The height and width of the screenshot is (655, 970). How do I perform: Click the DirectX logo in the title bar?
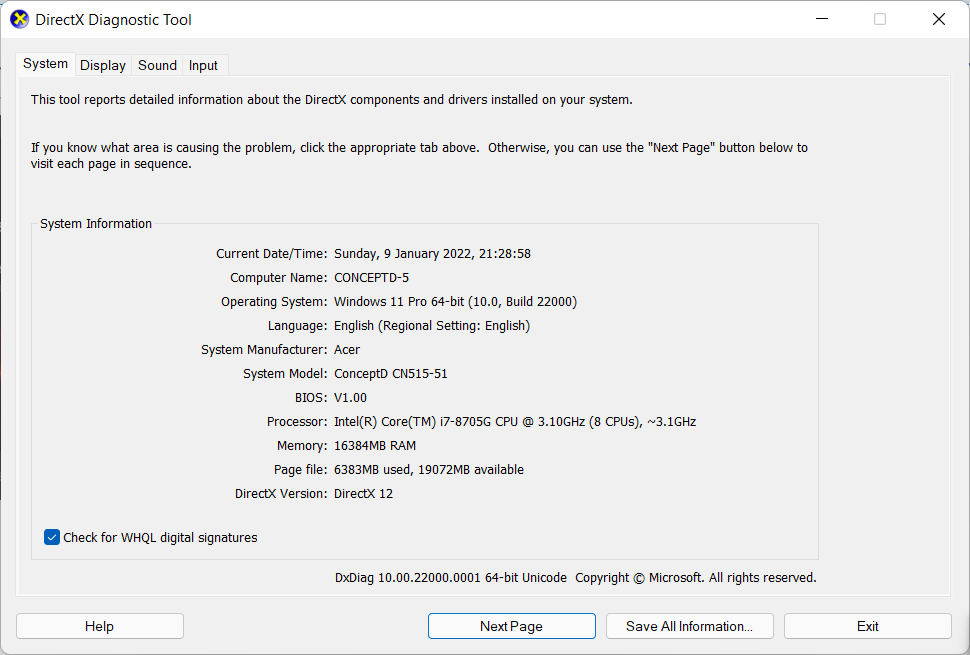point(18,19)
